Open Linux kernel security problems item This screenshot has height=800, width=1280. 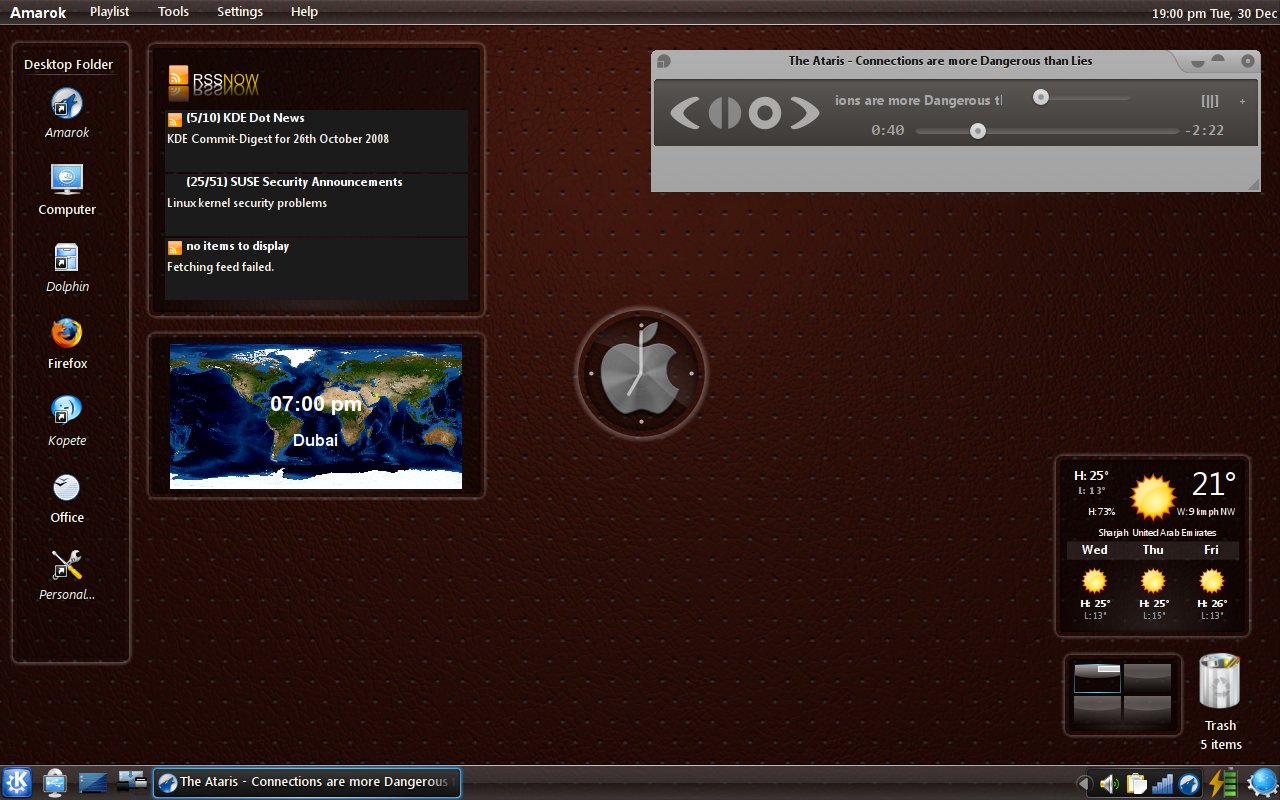click(247, 203)
